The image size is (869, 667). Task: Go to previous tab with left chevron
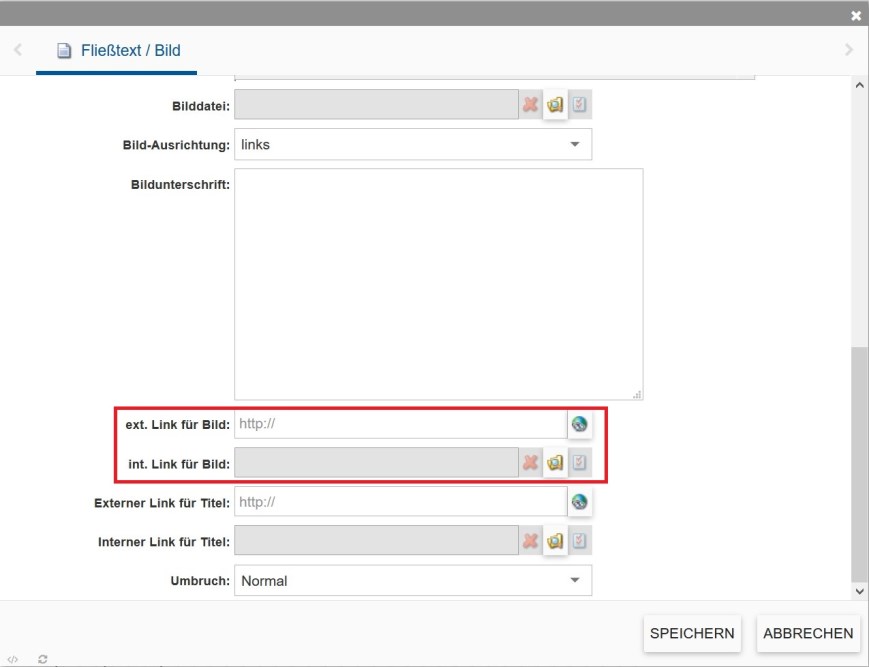[18, 50]
